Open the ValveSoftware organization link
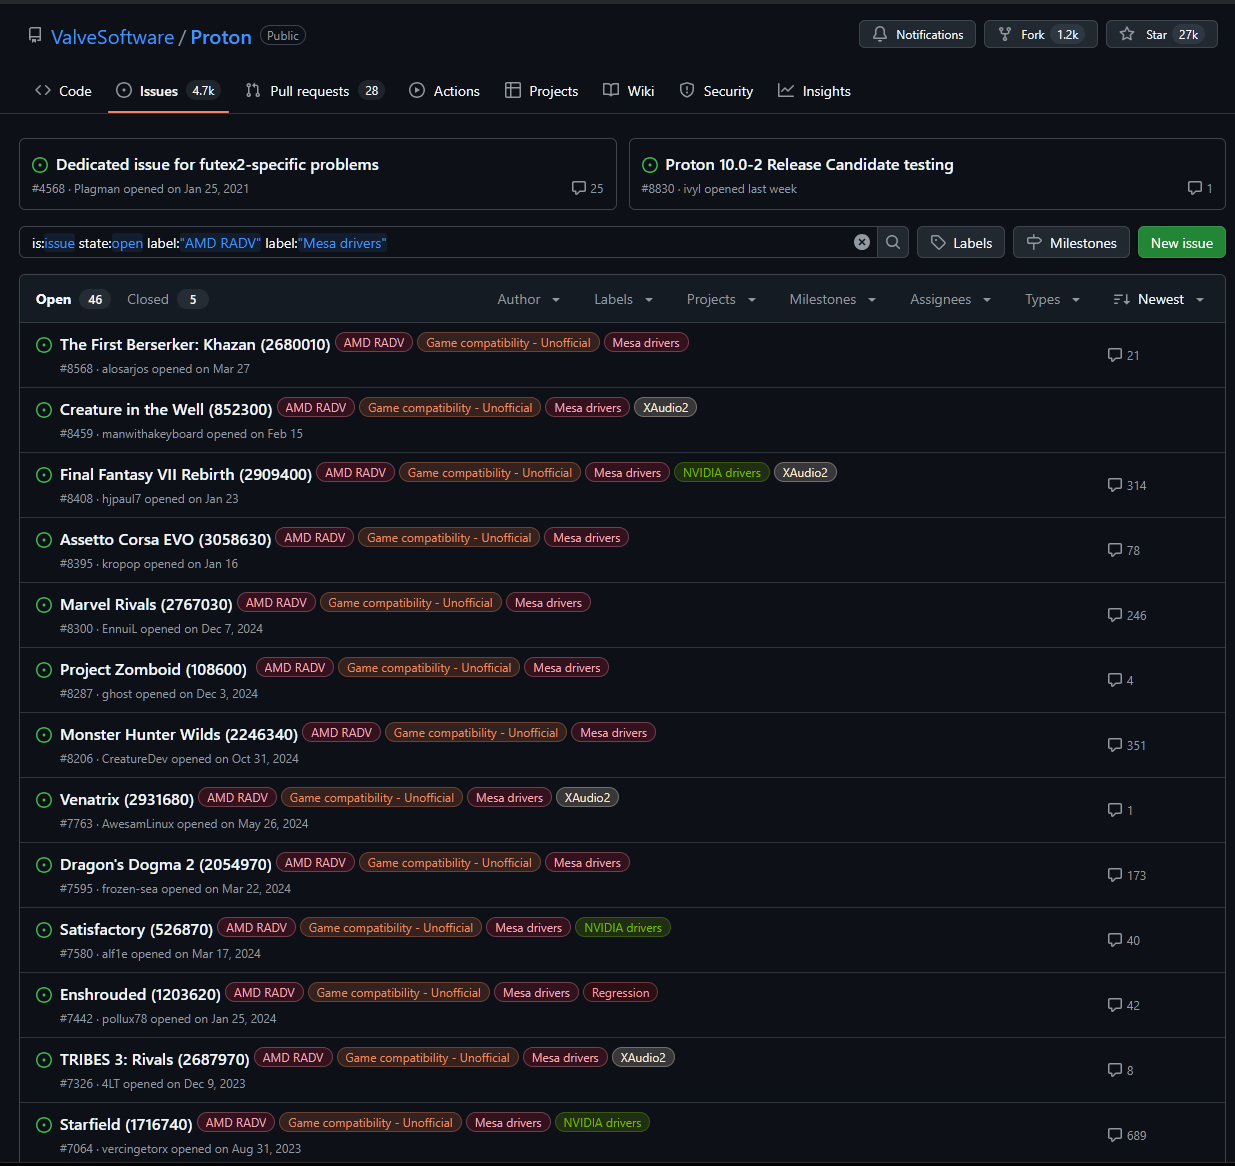 tap(113, 37)
